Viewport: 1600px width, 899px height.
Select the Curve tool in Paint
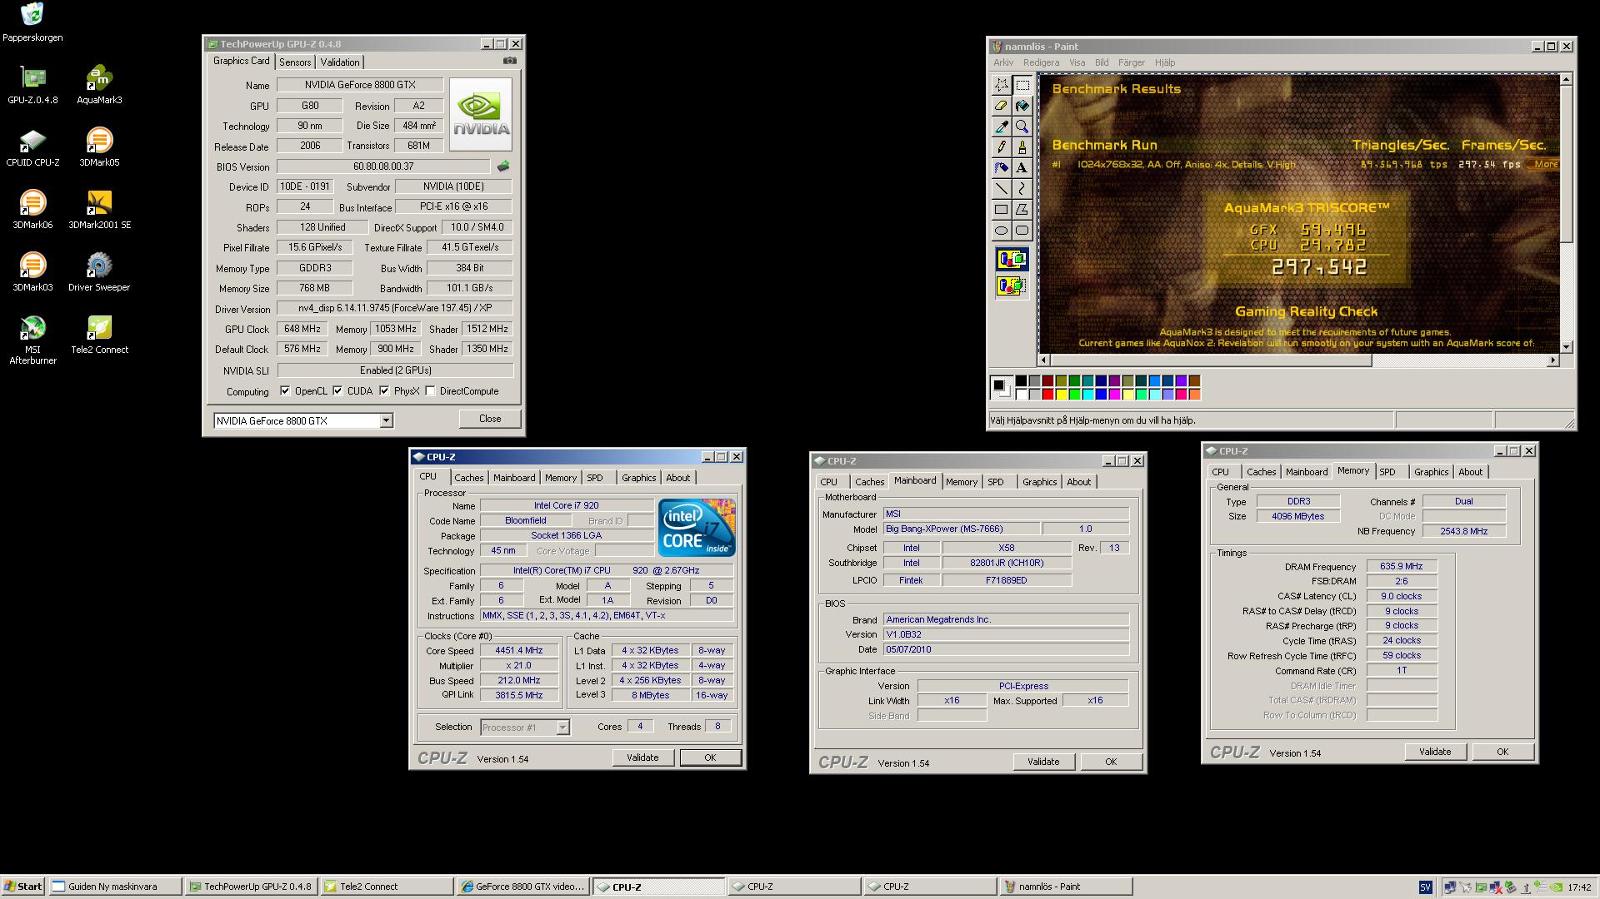1022,188
